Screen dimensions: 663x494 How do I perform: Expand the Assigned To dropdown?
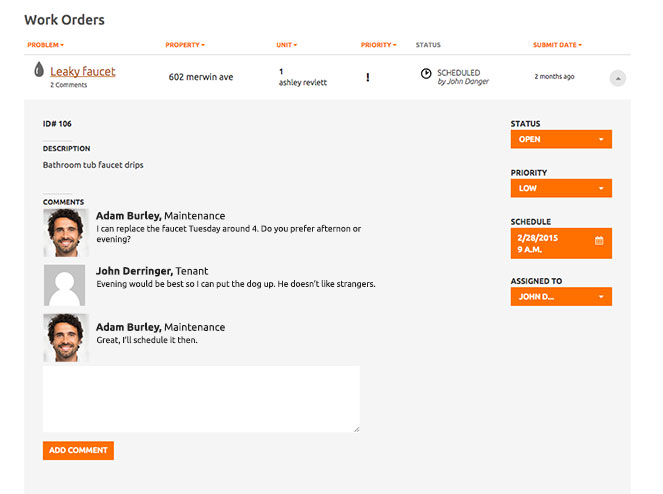(x=560, y=296)
